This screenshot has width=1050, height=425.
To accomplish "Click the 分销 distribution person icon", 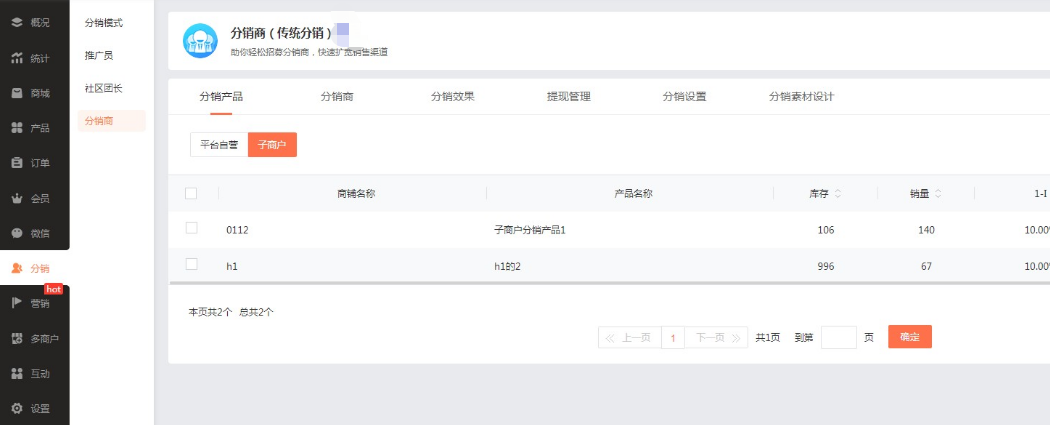I will click(x=17, y=268).
